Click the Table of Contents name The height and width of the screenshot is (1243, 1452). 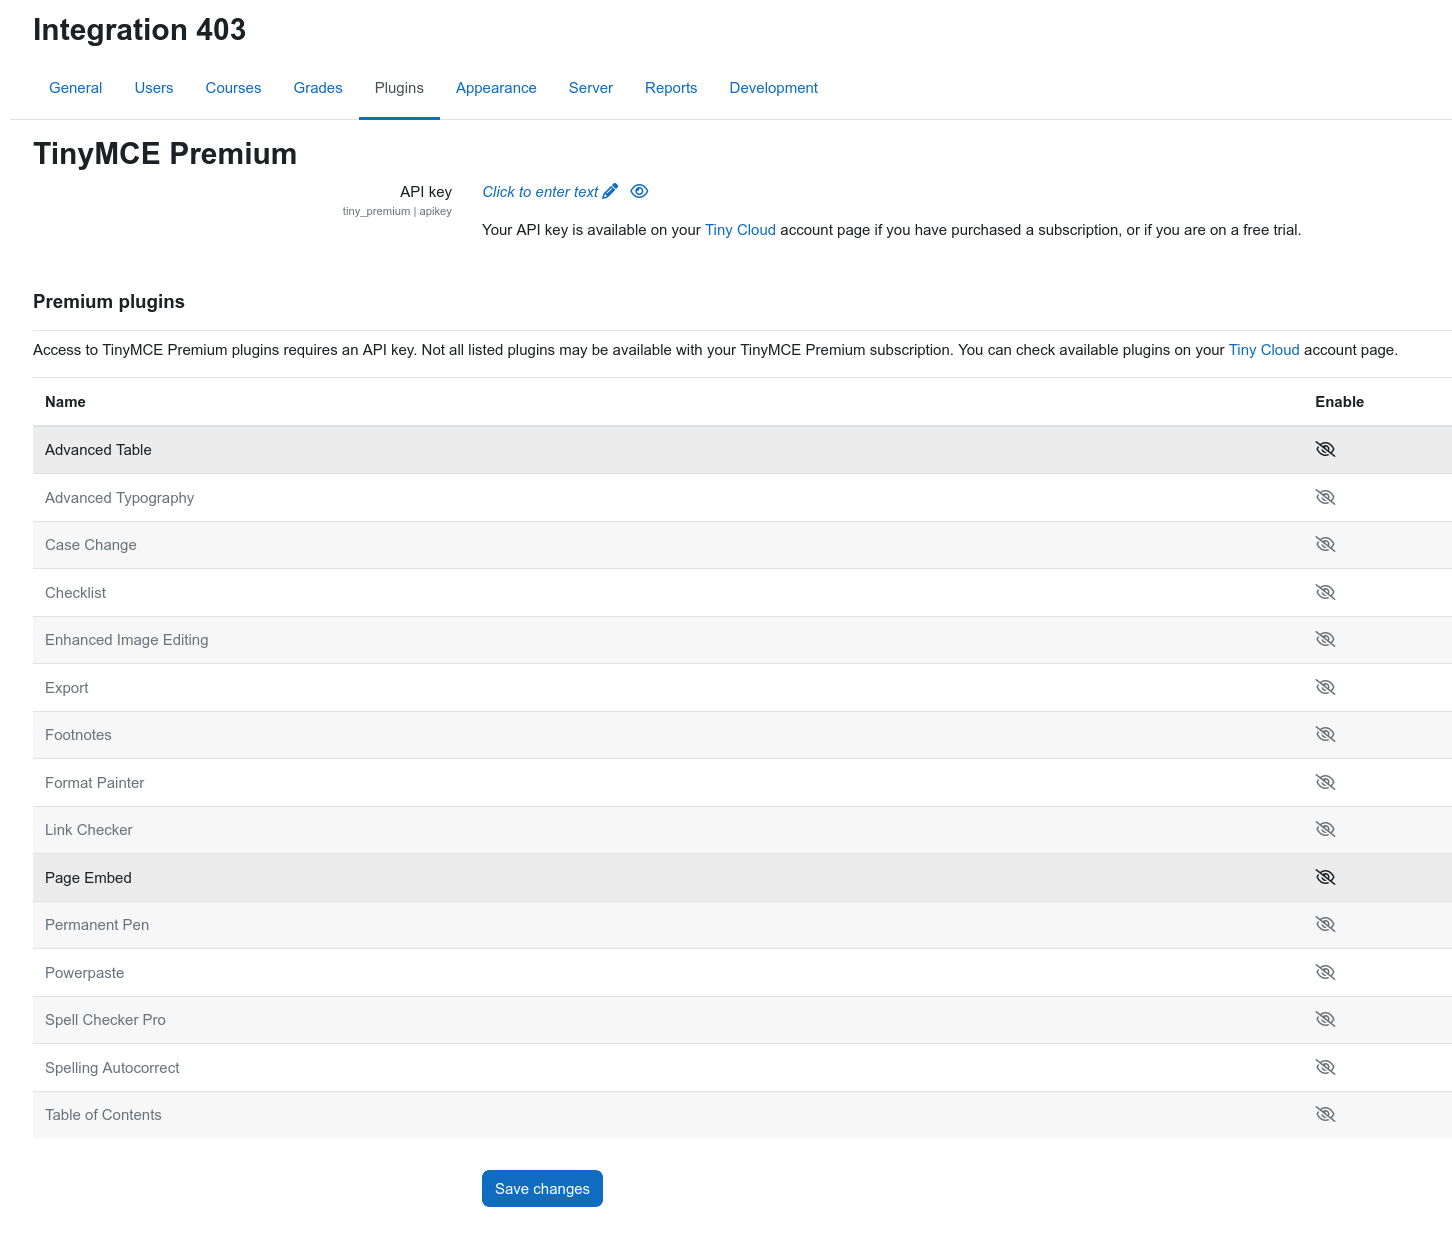point(103,1115)
